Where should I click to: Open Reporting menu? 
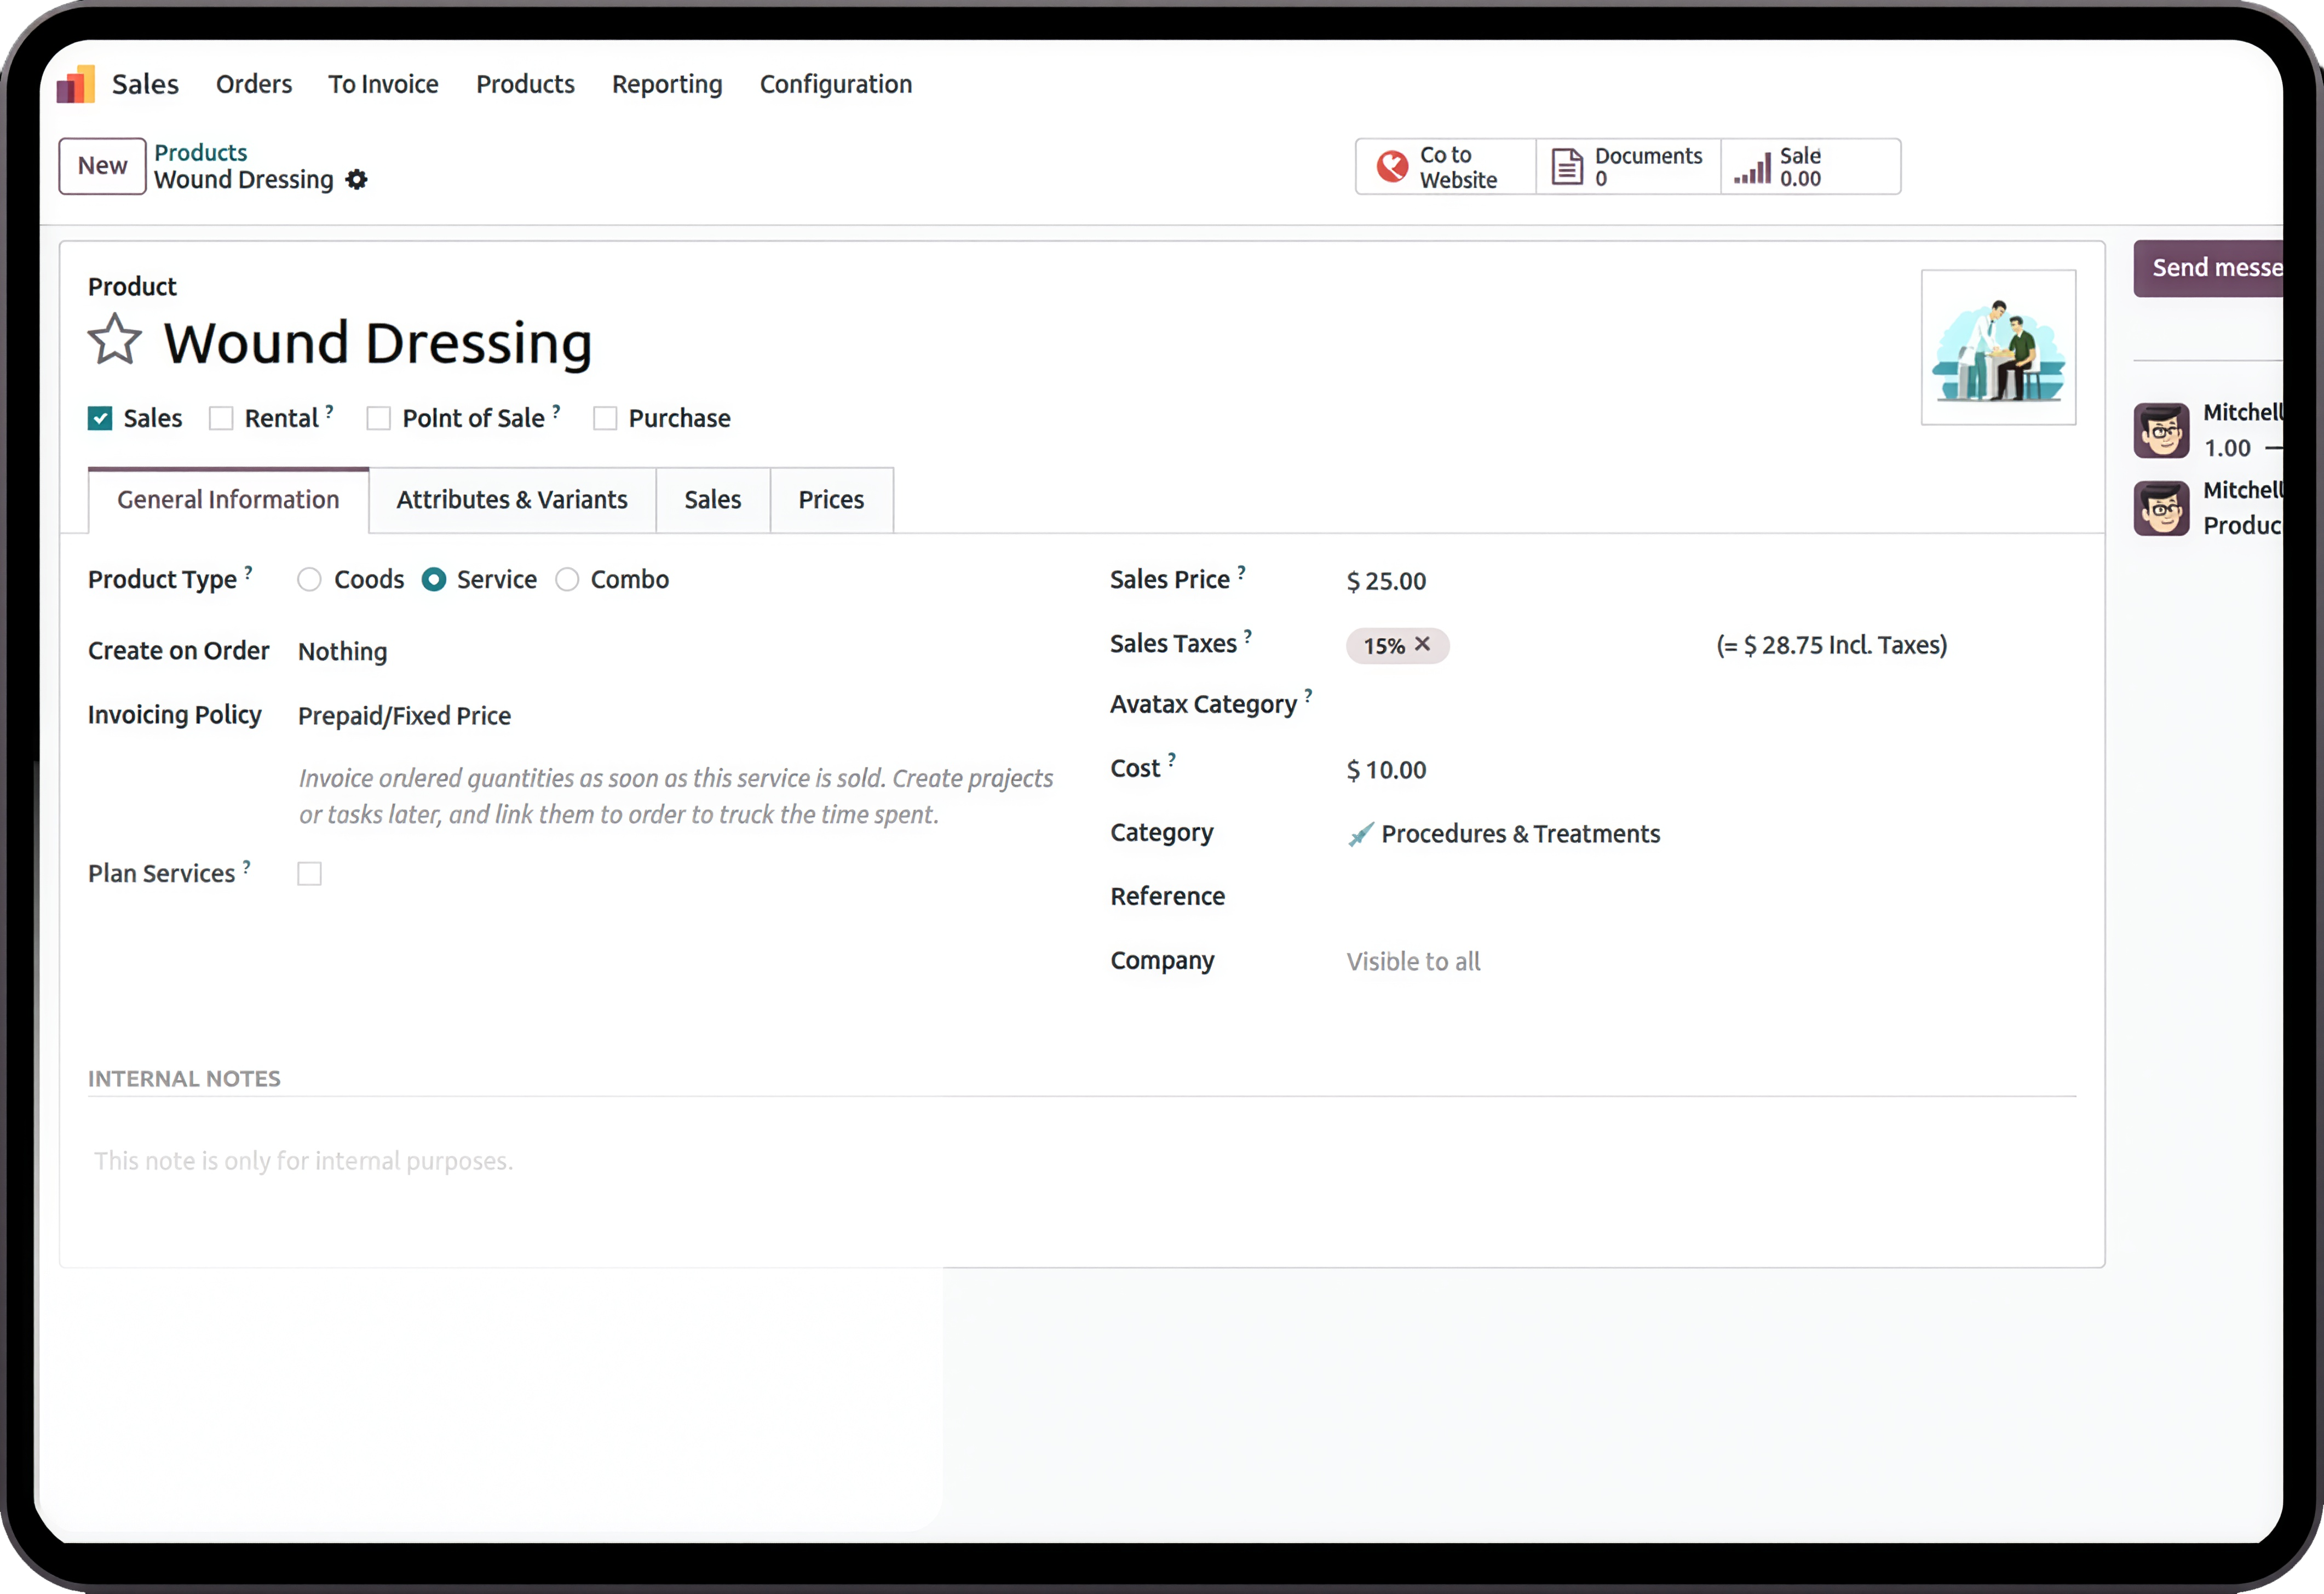click(x=667, y=84)
